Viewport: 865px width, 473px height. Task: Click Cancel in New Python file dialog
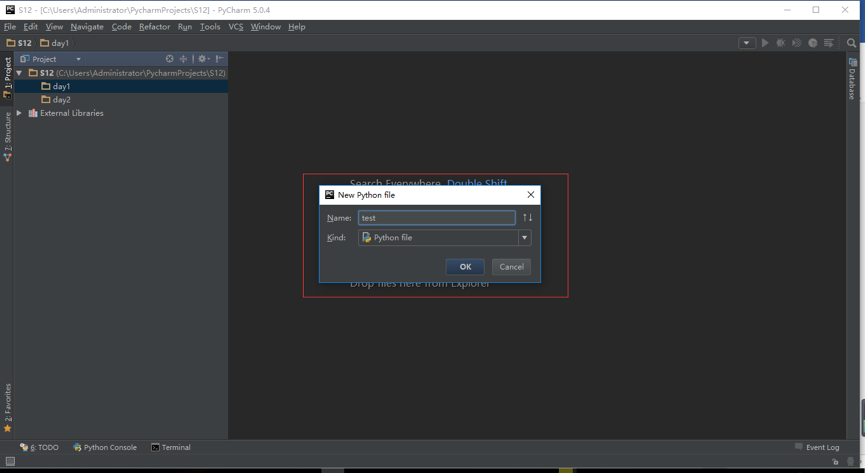(x=511, y=267)
